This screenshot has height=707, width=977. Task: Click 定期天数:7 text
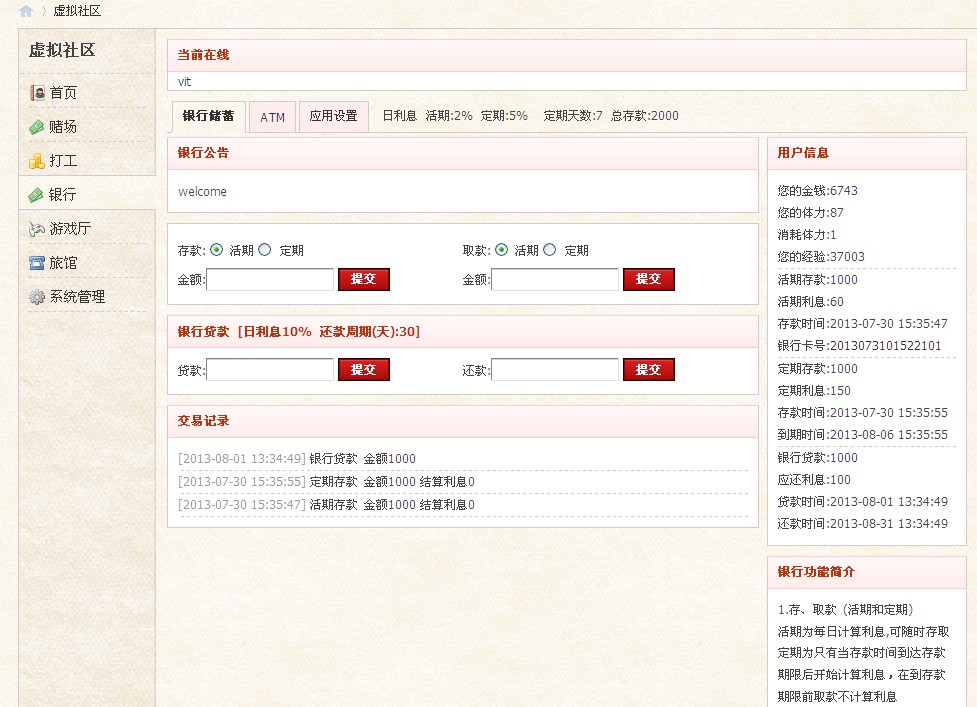[573, 116]
